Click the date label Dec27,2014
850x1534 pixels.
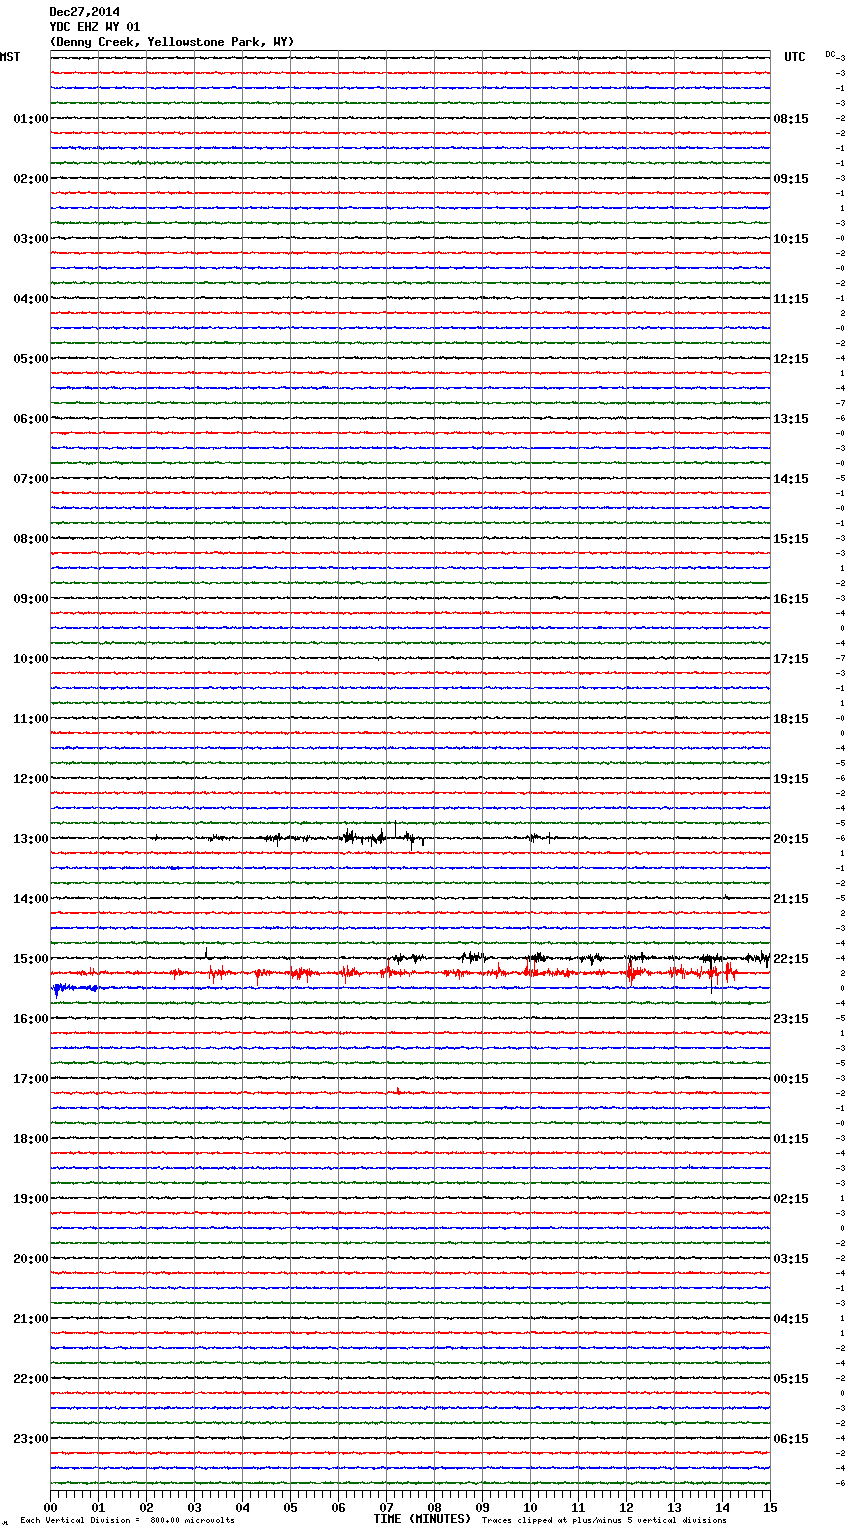point(84,12)
